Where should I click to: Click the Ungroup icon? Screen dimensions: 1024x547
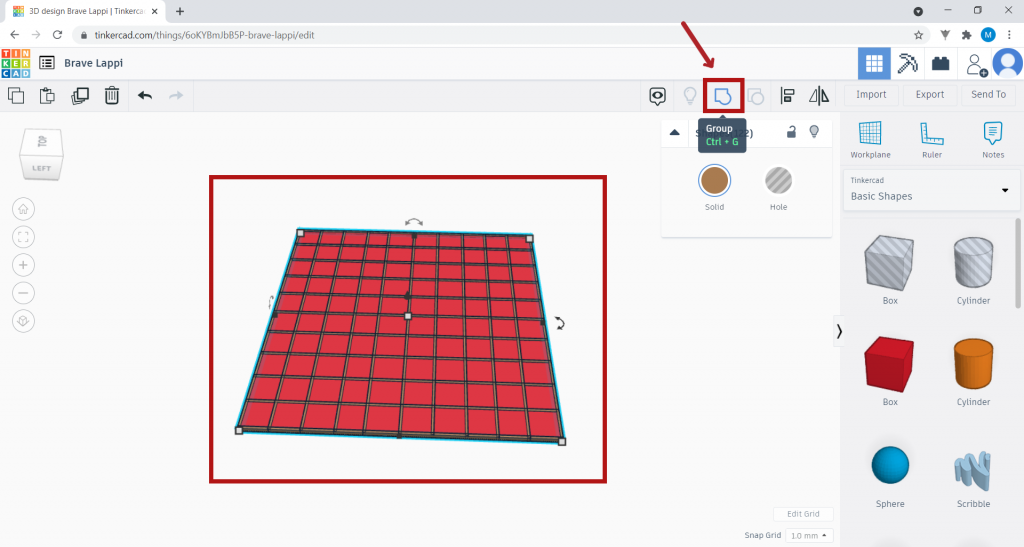[756, 96]
